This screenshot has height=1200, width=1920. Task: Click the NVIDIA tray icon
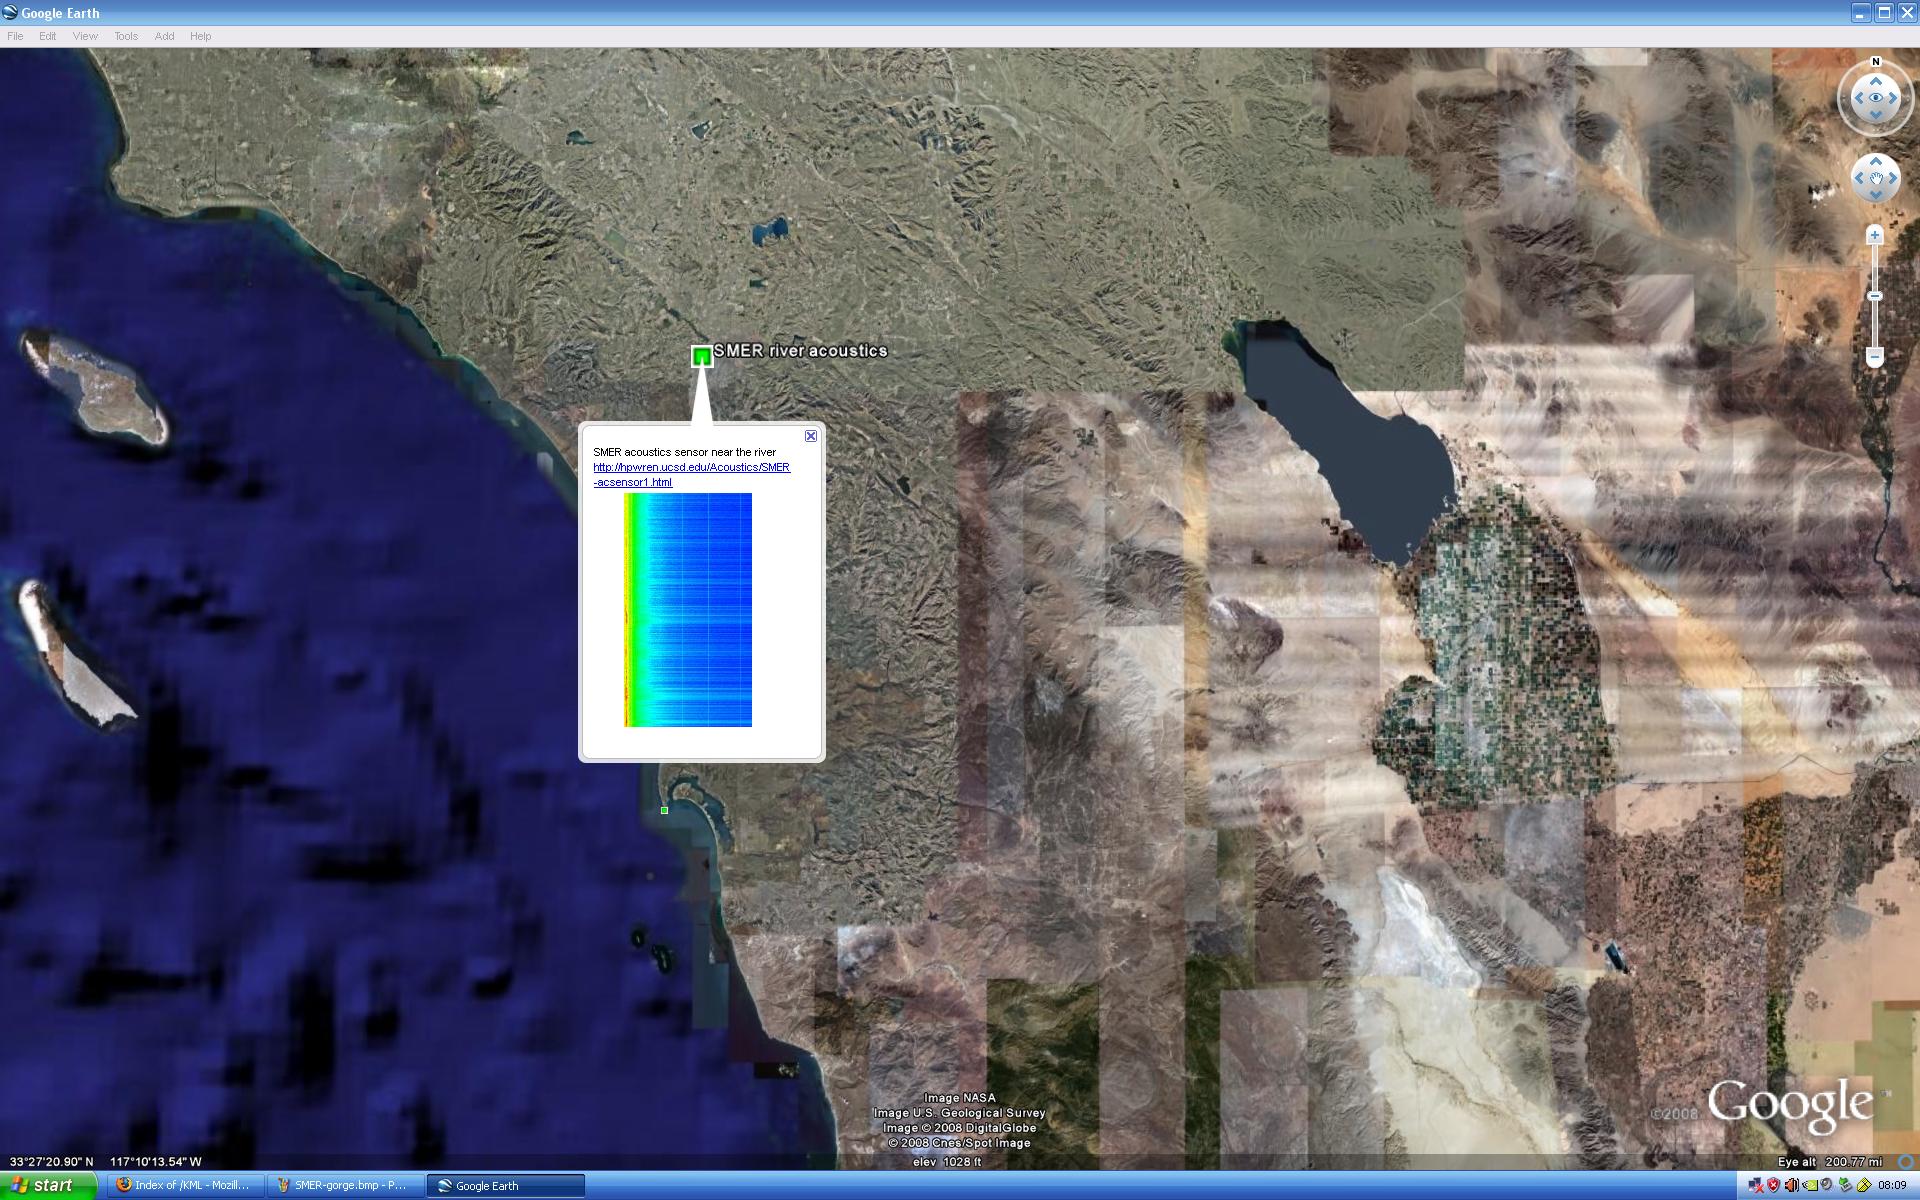pyautogui.click(x=1810, y=1185)
